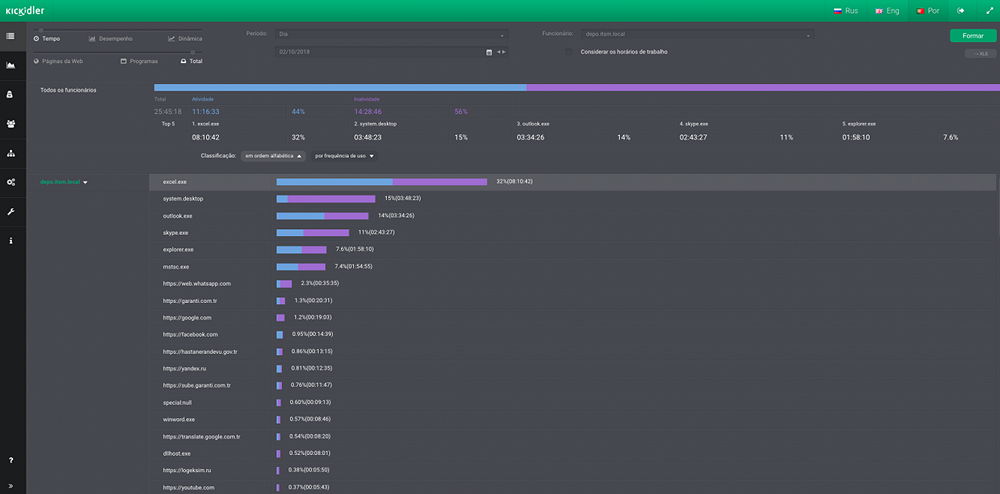
Task: Click the filter slider handle above Total
Action: point(193,52)
